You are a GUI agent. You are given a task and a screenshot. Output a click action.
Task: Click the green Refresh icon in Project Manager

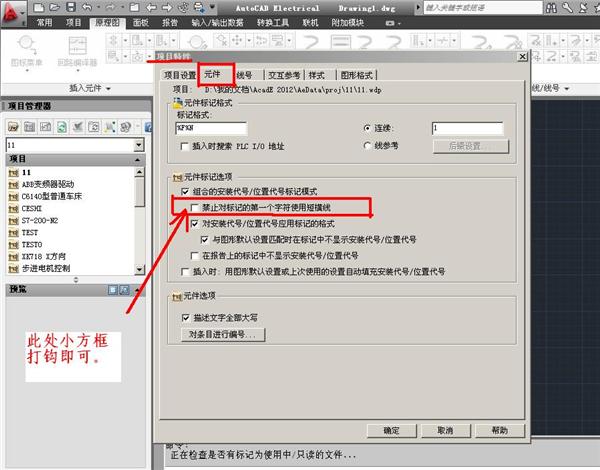pos(62,127)
